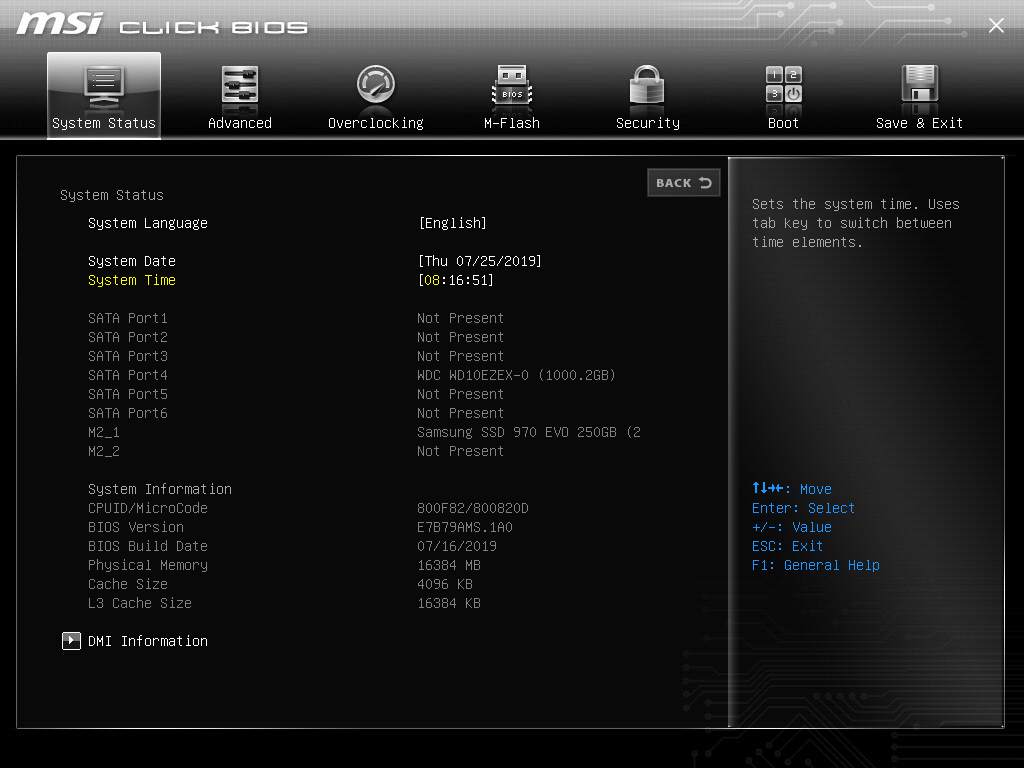Click the BACK button
This screenshot has width=1024, height=768.
pos(684,183)
